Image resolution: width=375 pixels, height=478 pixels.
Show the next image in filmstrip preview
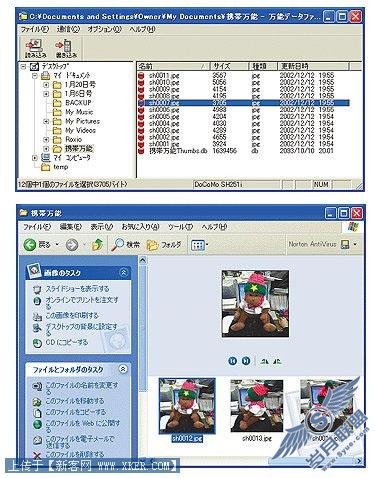coord(246,361)
